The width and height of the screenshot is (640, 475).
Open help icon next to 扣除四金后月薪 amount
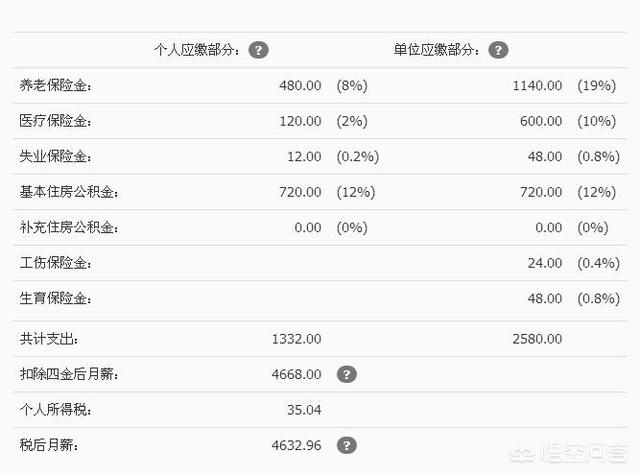click(346, 374)
